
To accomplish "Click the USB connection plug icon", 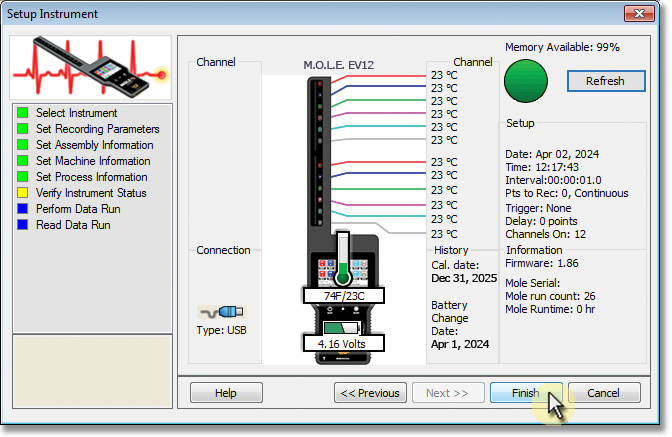I will (222, 312).
